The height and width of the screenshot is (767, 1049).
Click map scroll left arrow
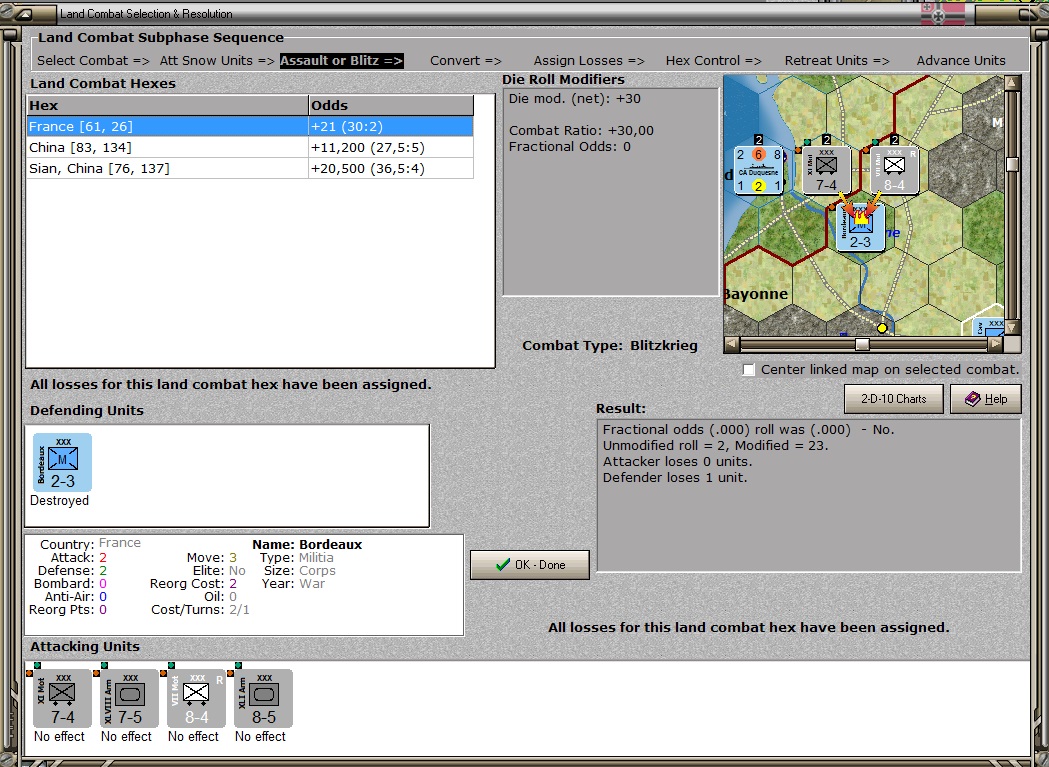point(732,344)
